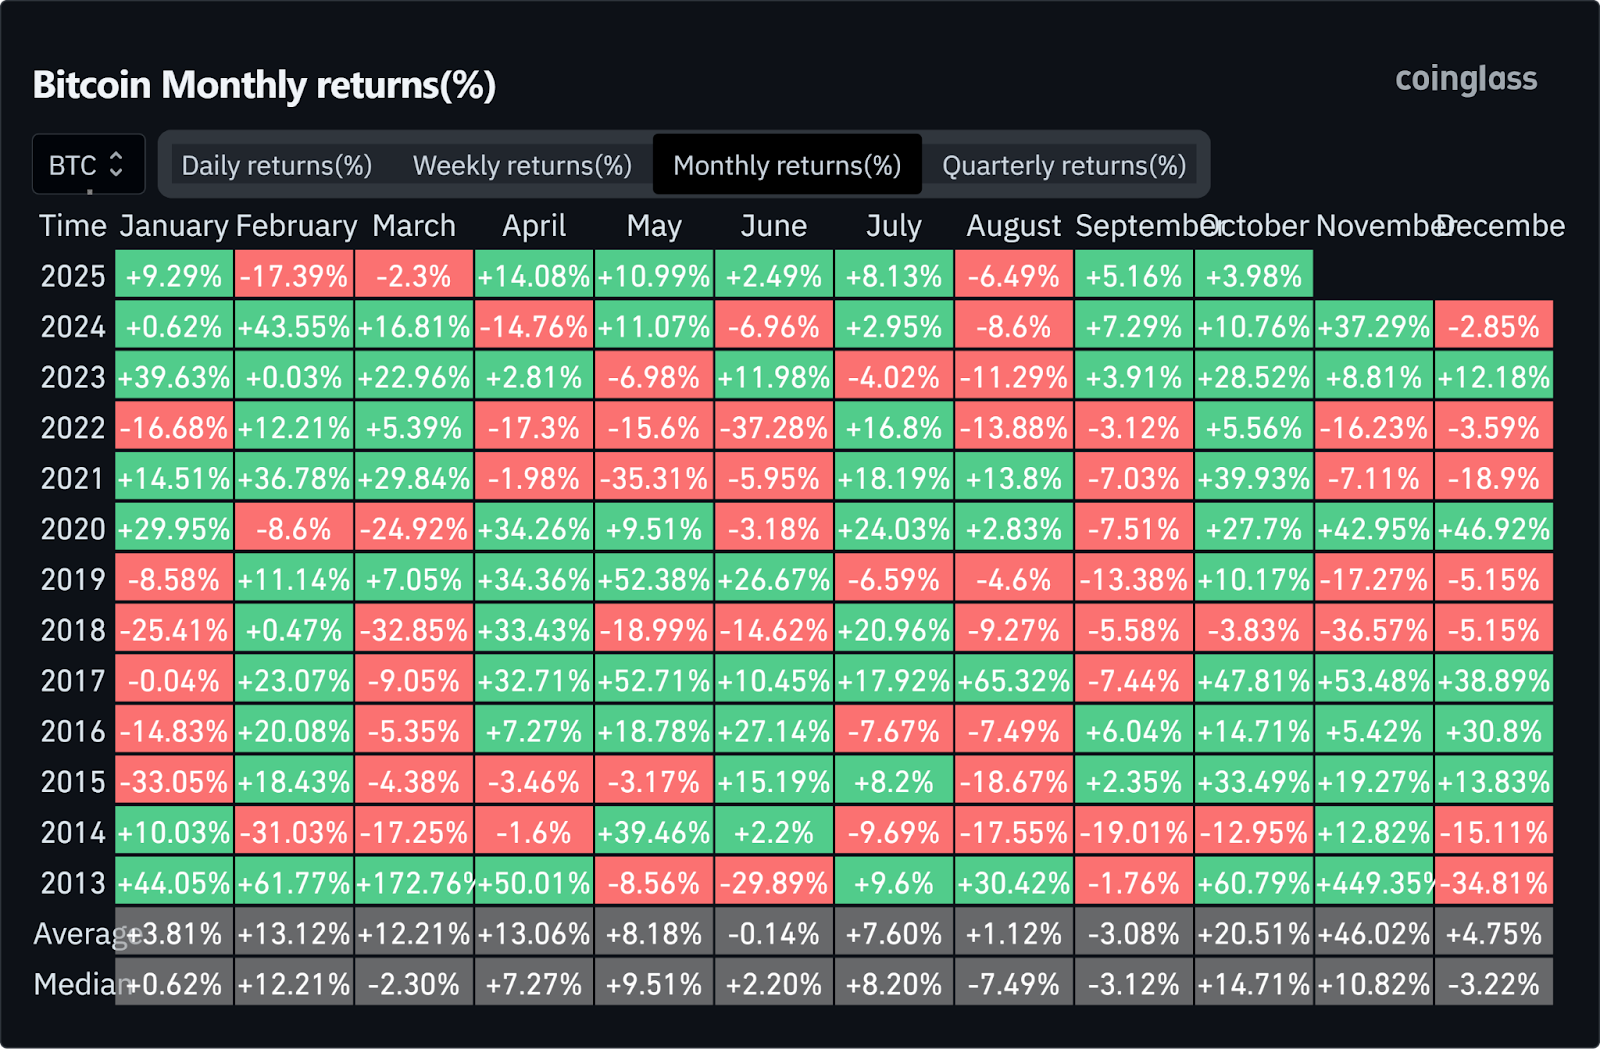Image resolution: width=1600 pixels, height=1049 pixels.
Task: Click the 2013 row label
Action: [x=72, y=883]
